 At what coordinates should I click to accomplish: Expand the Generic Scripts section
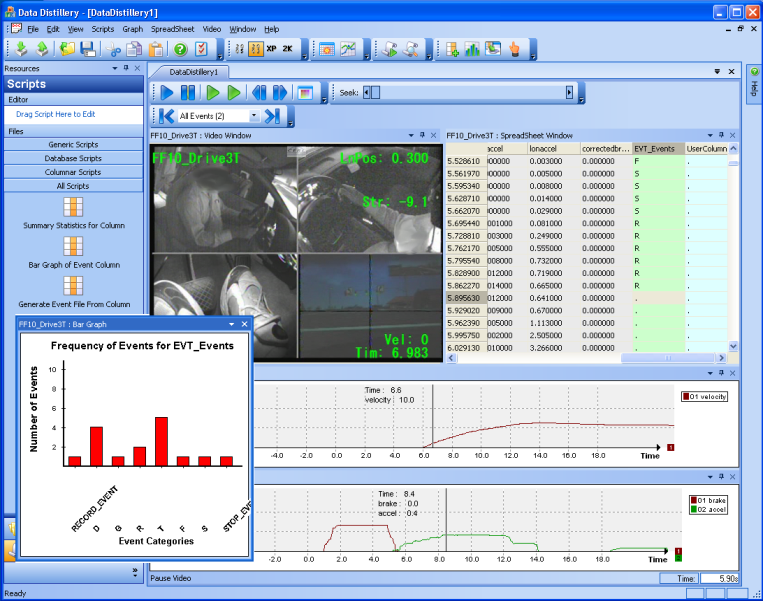73,145
